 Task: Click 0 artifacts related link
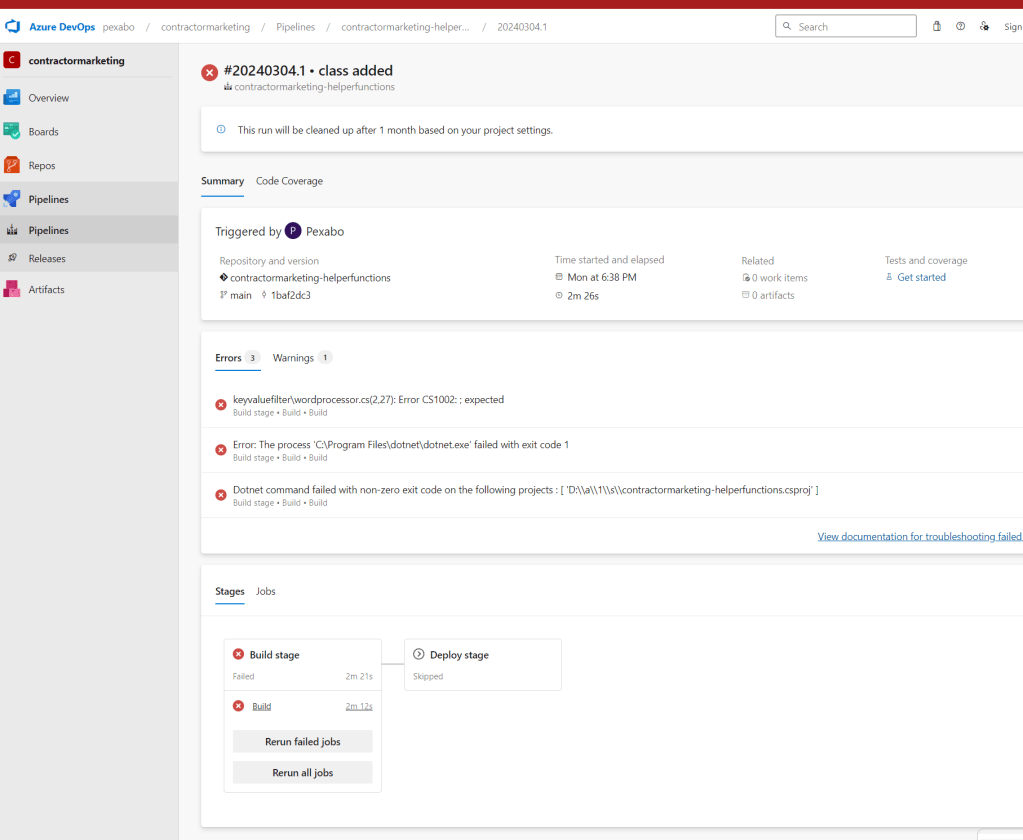pyautogui.click(x=773, y=295)
